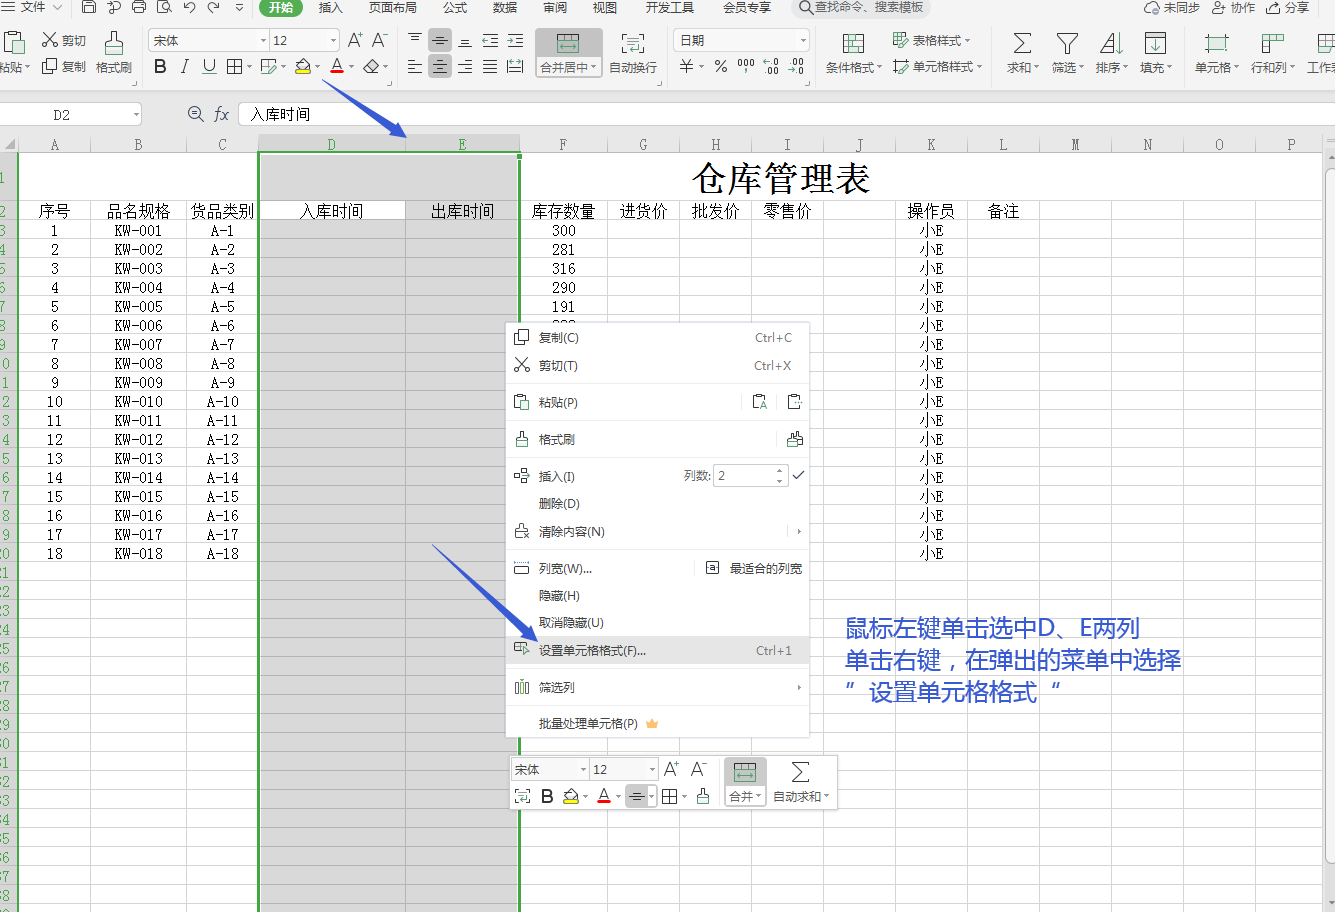
Task: Click the Wrap Text (自动换行) button
Action: 633,53
